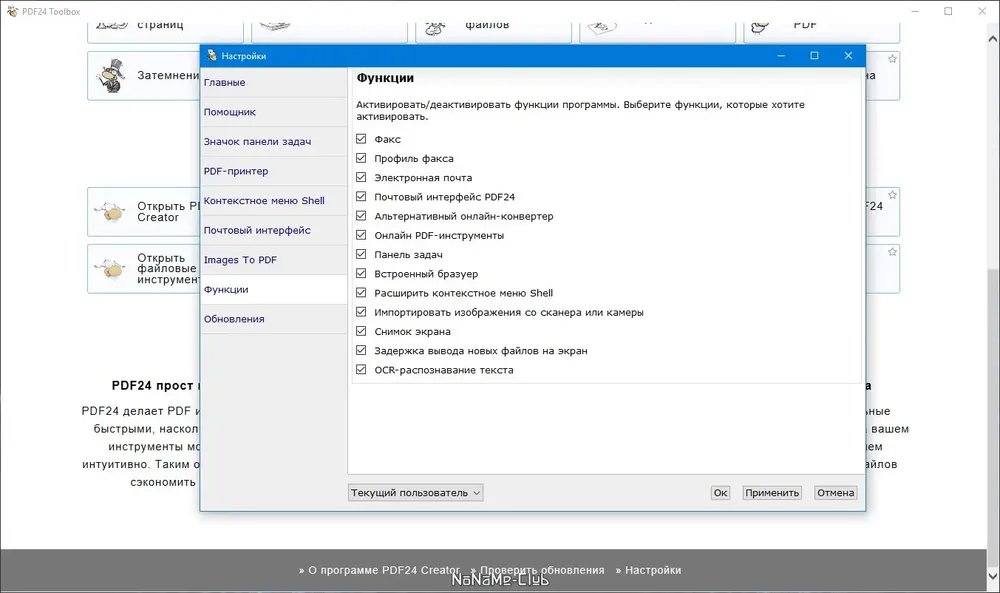Uncheck Профиль факса option

(361, 157)
